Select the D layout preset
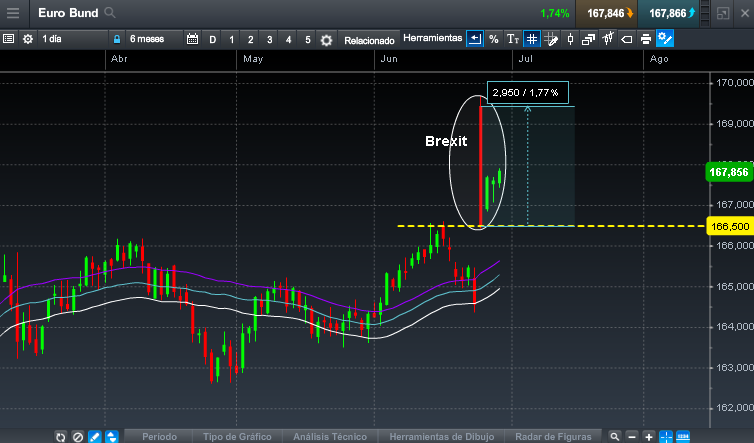Viewport: 754px width, 443px height. (x=213, y=39)
